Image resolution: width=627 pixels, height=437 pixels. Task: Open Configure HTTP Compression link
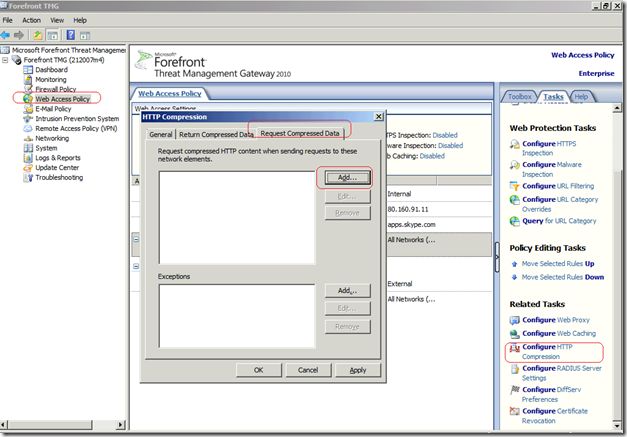click(x=547, y=351)
